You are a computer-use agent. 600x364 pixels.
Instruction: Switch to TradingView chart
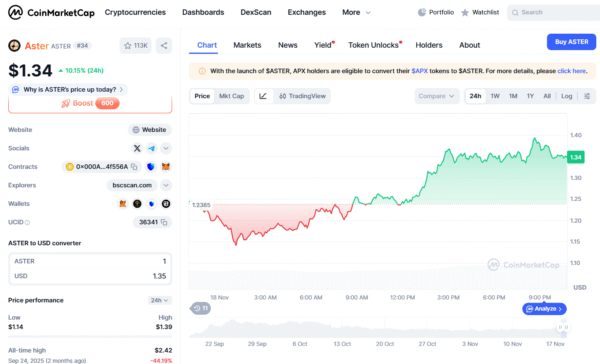point(302,96)
